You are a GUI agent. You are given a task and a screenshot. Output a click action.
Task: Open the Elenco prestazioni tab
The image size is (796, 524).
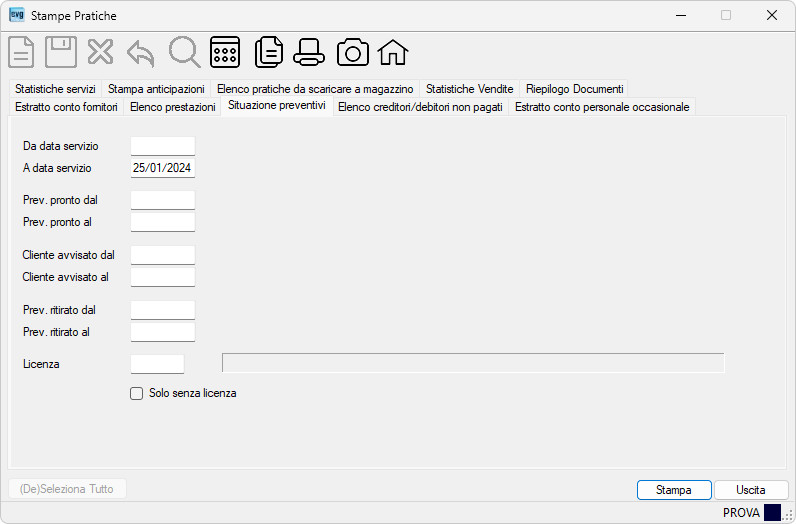point(173,107)
